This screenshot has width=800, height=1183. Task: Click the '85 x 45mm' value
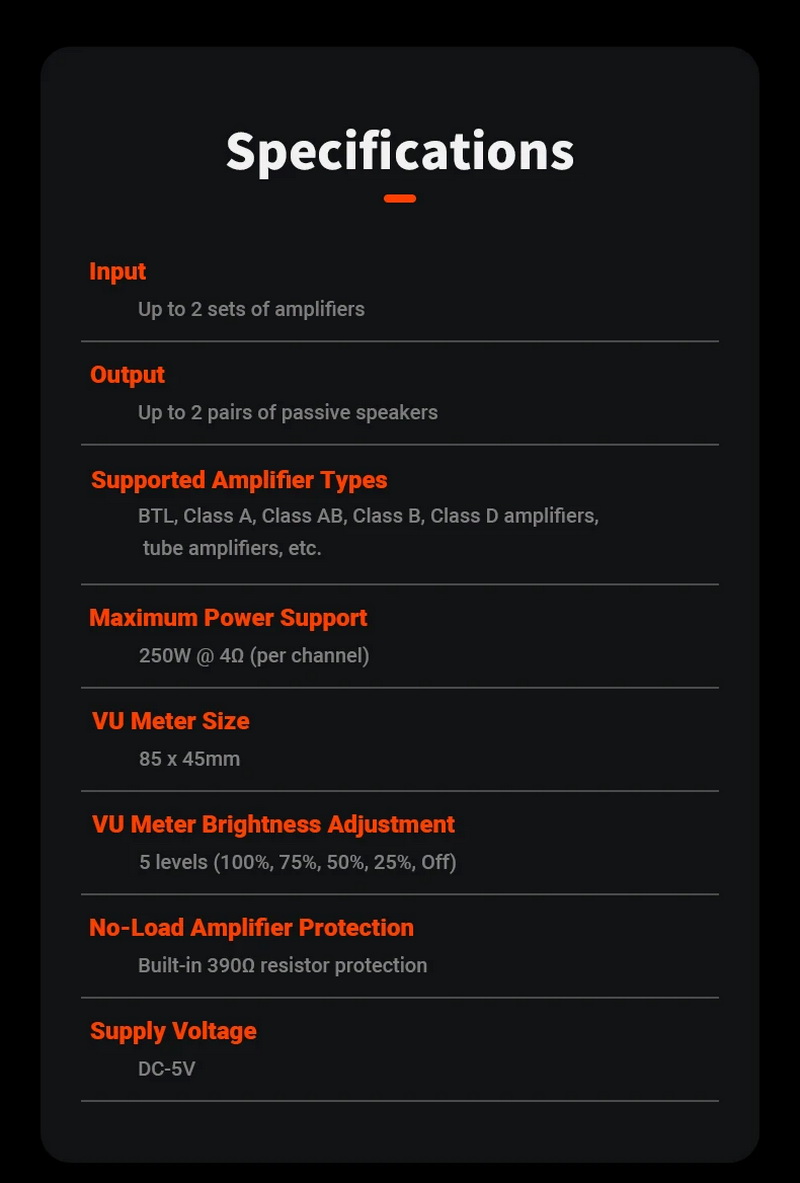point(189,759)
